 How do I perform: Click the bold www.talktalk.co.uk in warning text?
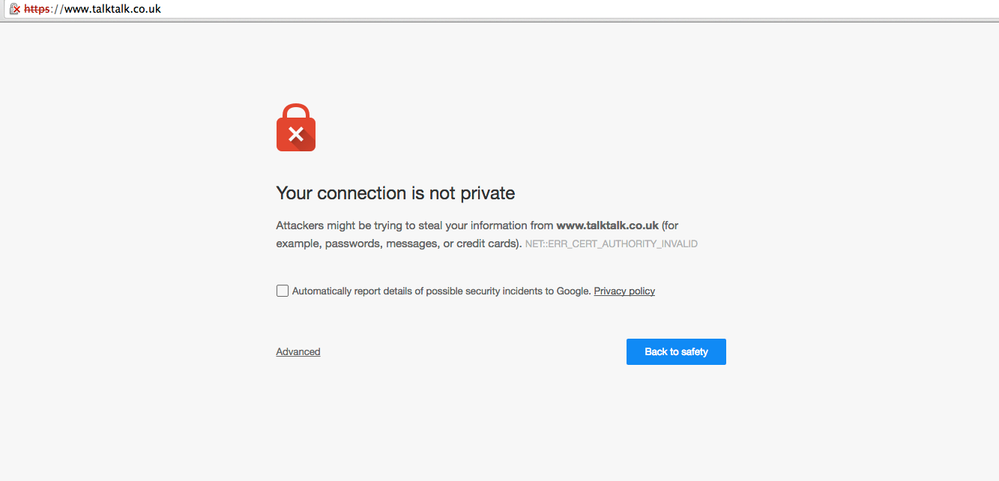tap(607, 226)
